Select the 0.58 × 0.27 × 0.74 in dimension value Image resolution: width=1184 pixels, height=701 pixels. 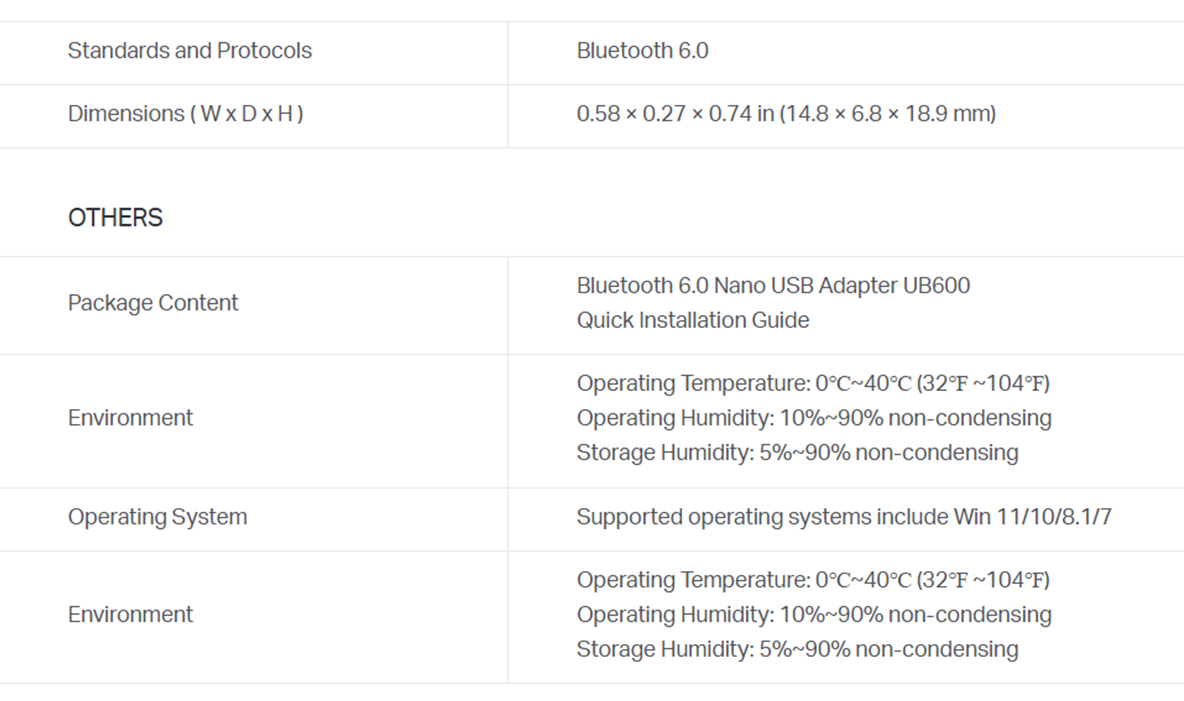click(x=675, y=114)
